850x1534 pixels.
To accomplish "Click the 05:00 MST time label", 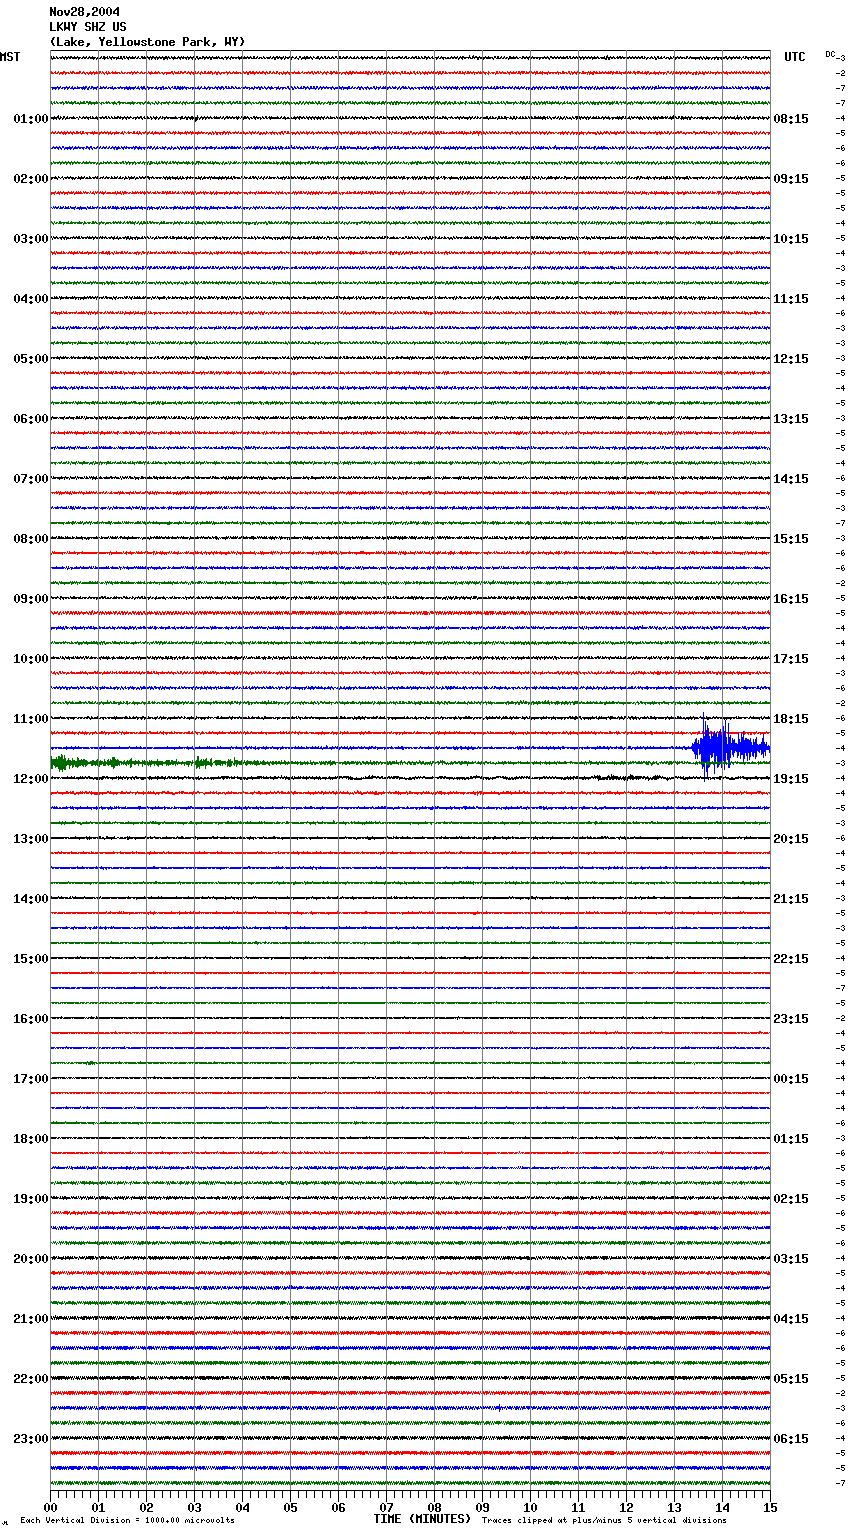I will coord(31,359).
